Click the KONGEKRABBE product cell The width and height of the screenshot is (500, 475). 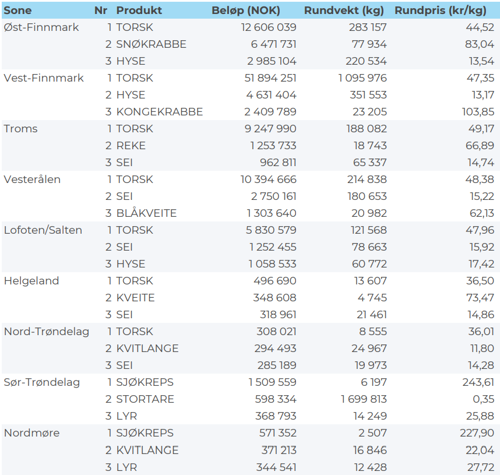[159, 112]
